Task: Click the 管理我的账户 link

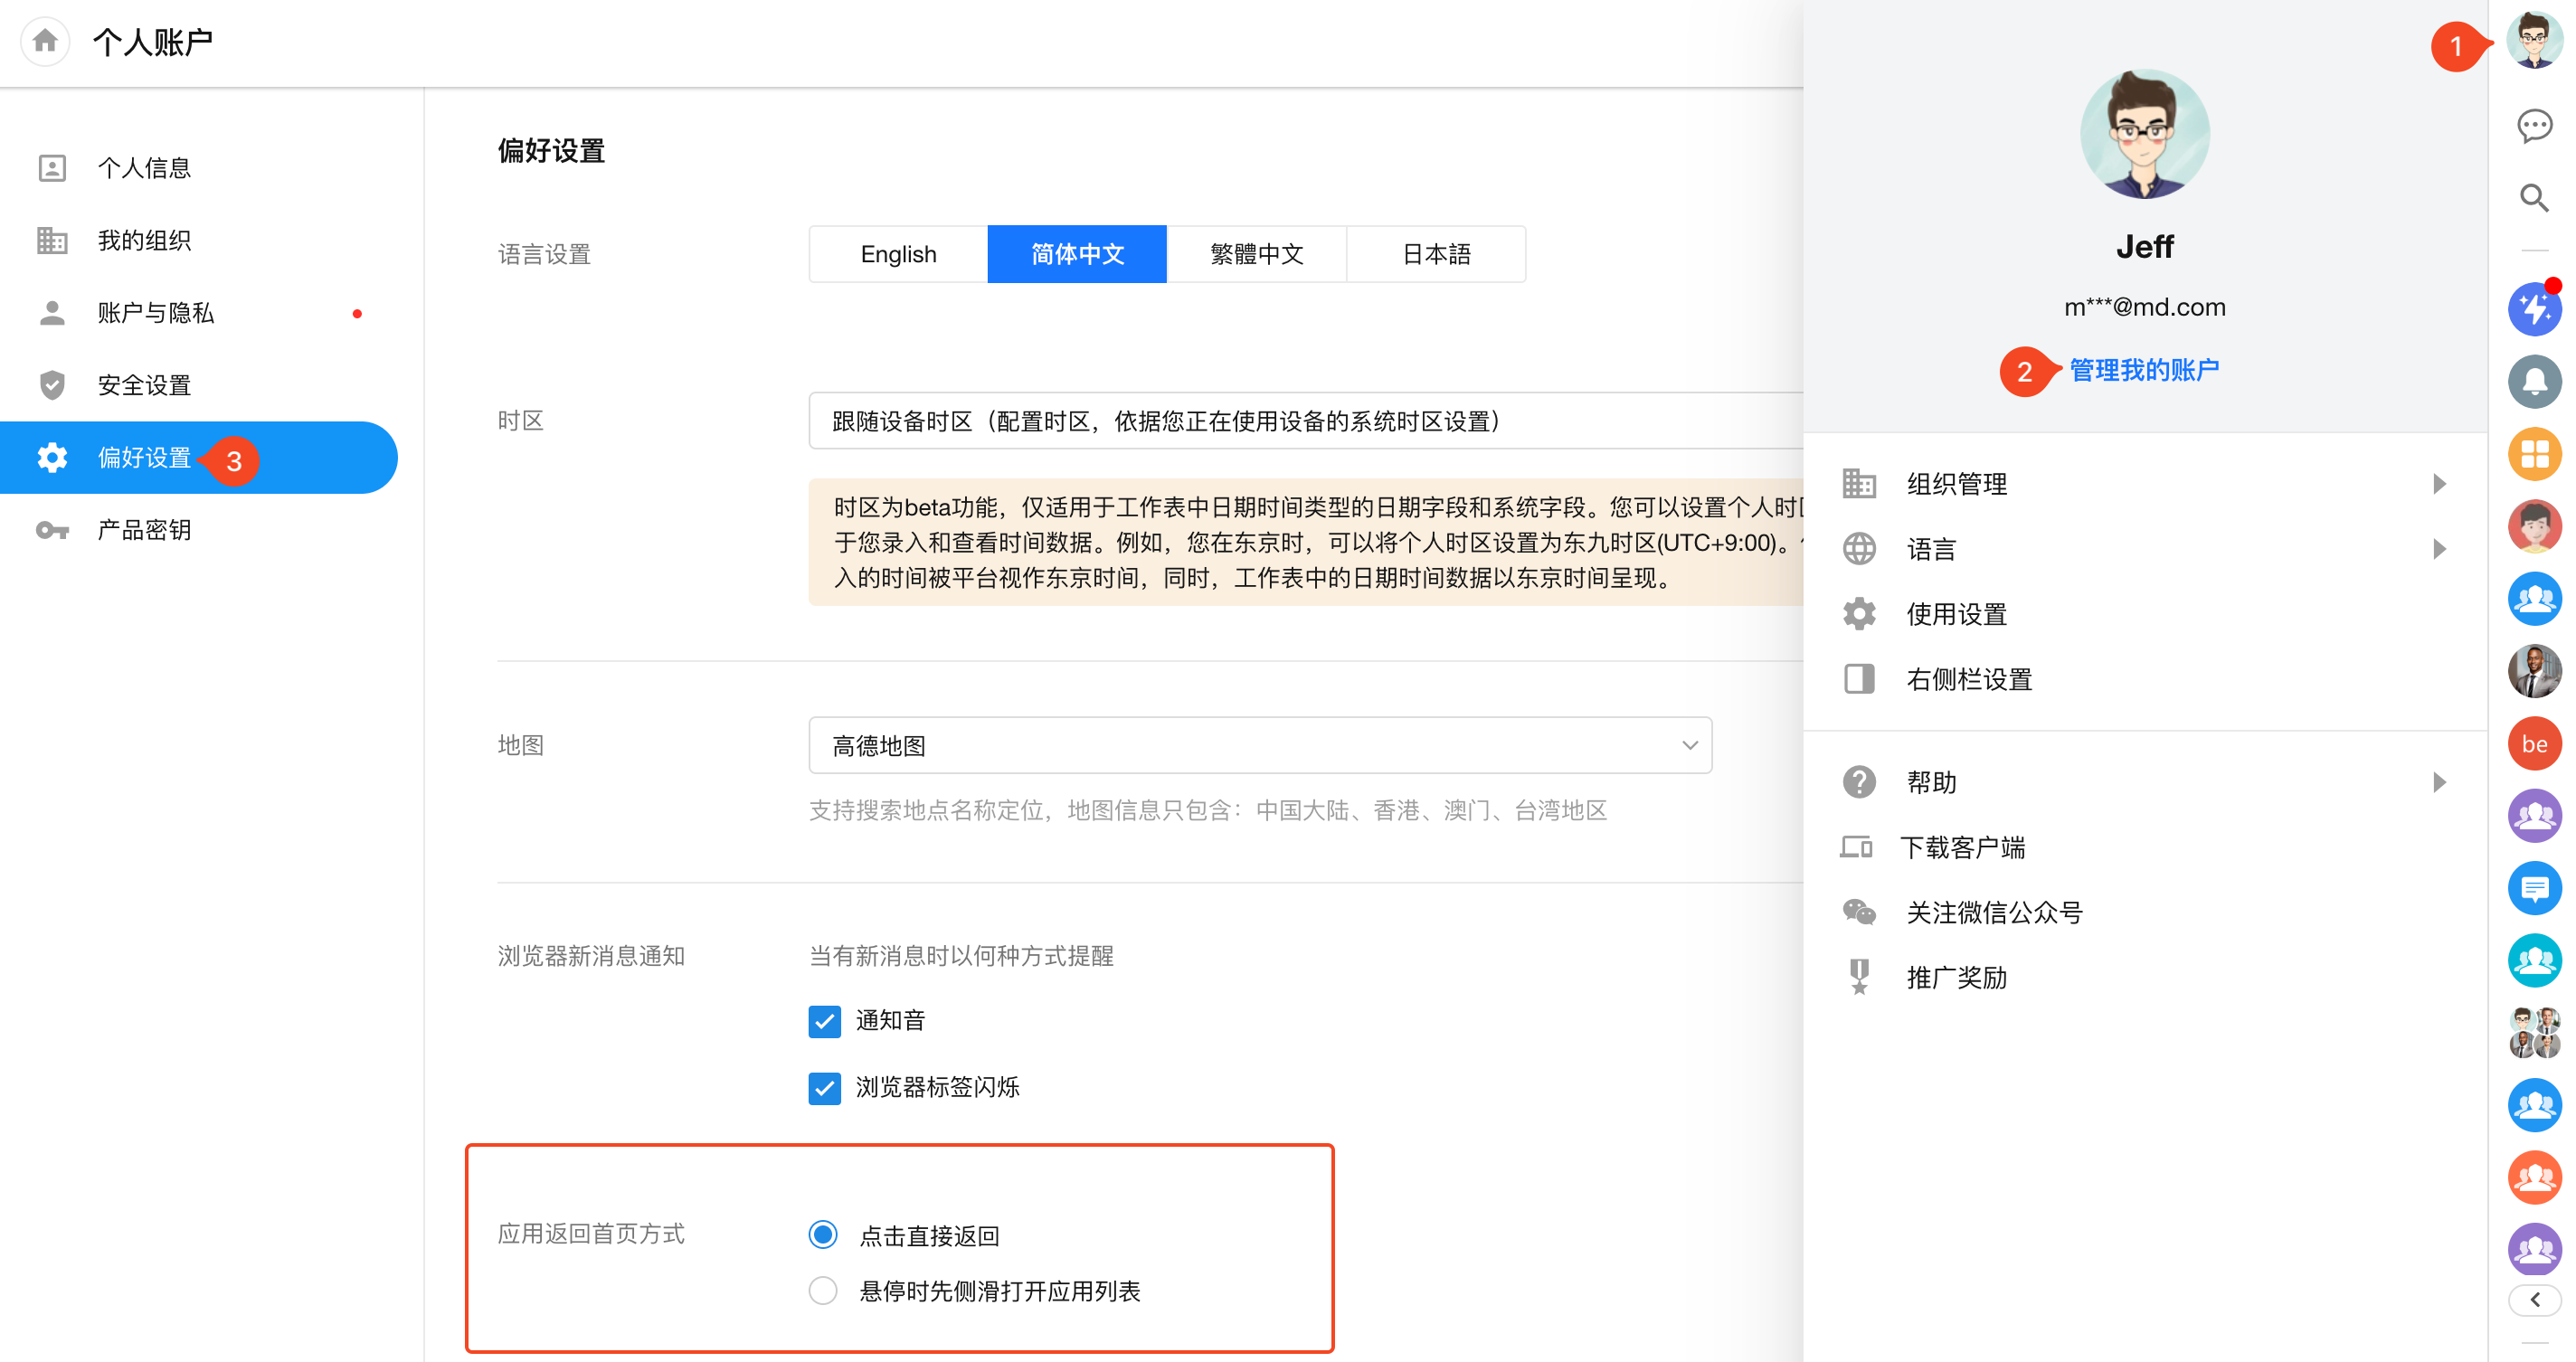Action: [x=2143, y=370]
